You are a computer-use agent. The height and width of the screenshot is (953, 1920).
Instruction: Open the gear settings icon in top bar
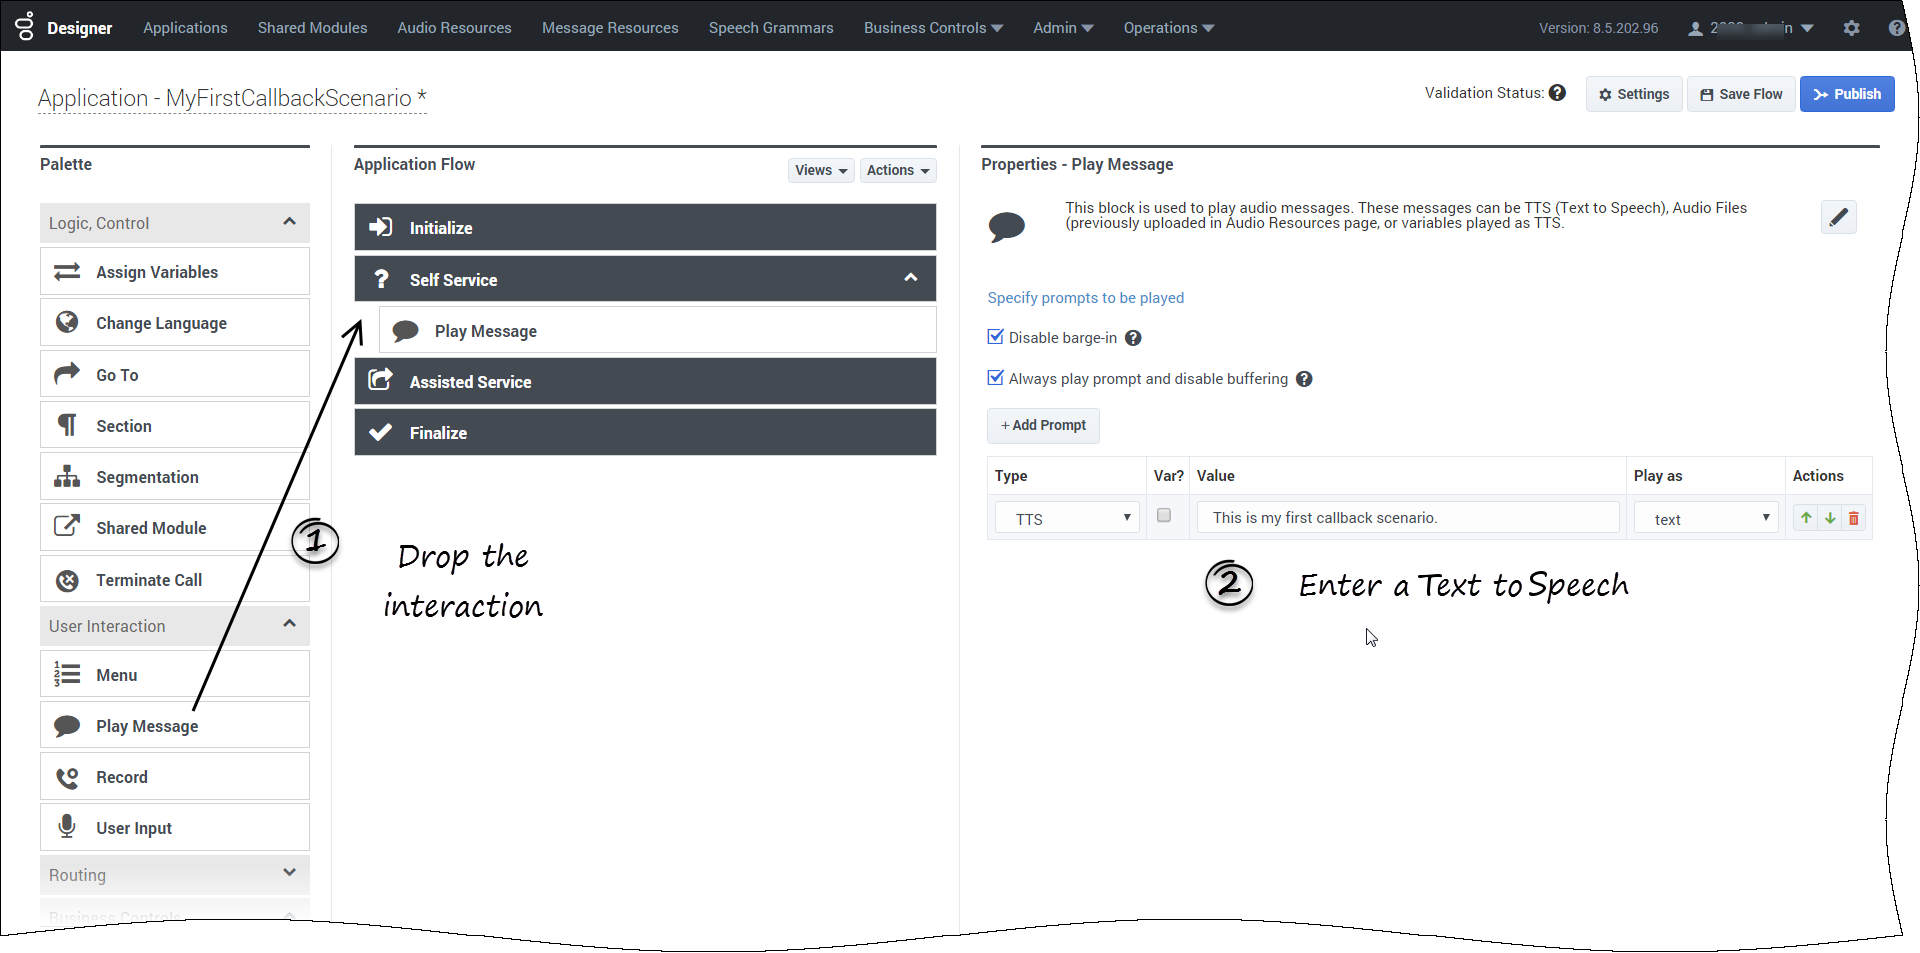(1851, 28)
